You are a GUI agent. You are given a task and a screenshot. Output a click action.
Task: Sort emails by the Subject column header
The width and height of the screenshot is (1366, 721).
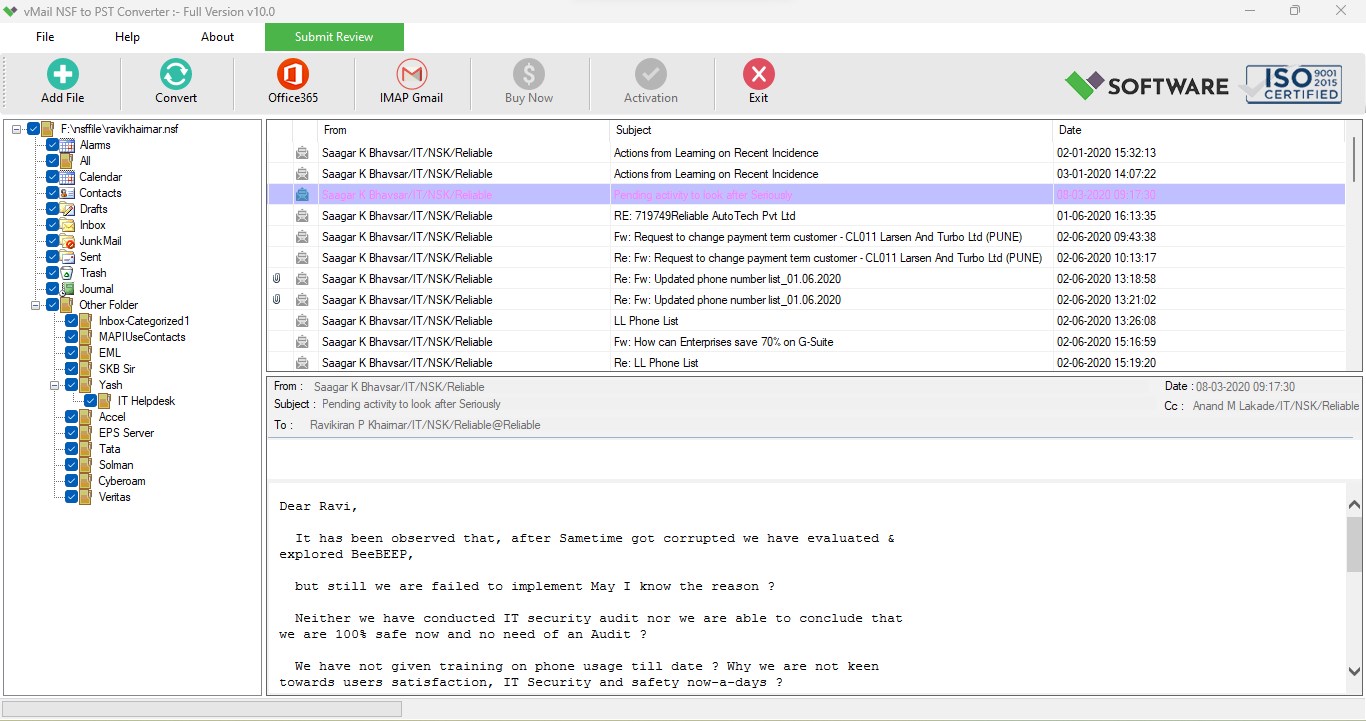[x=831, y=130]
